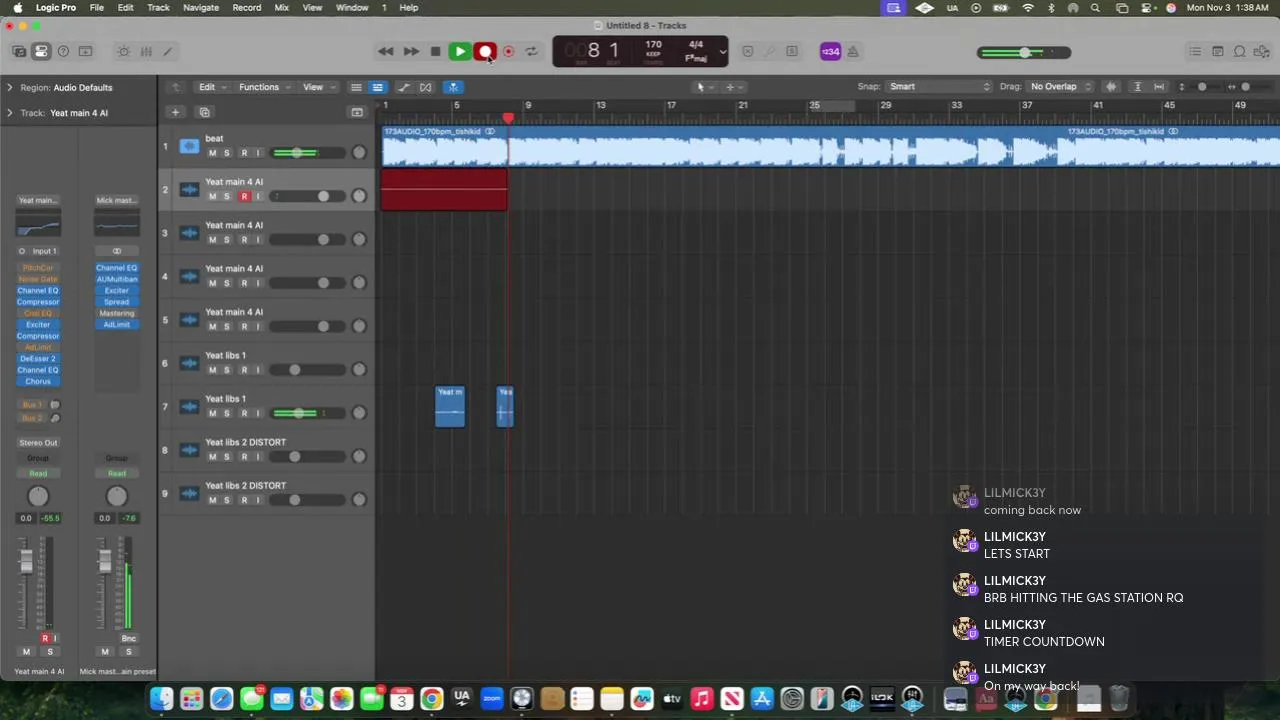The width and height of the screenshot is (1280, 720).
Task: Mute track 7 Yeat libs 1
Action: pyautogui.click(x=212, y=413)
